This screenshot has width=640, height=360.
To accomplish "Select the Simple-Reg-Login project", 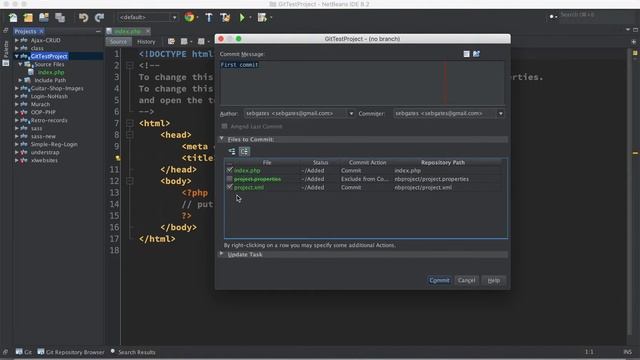I will [54, 144].
